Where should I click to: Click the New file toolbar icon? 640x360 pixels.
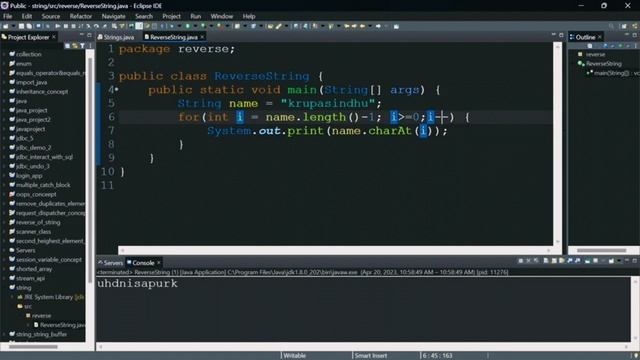[5, 26]
